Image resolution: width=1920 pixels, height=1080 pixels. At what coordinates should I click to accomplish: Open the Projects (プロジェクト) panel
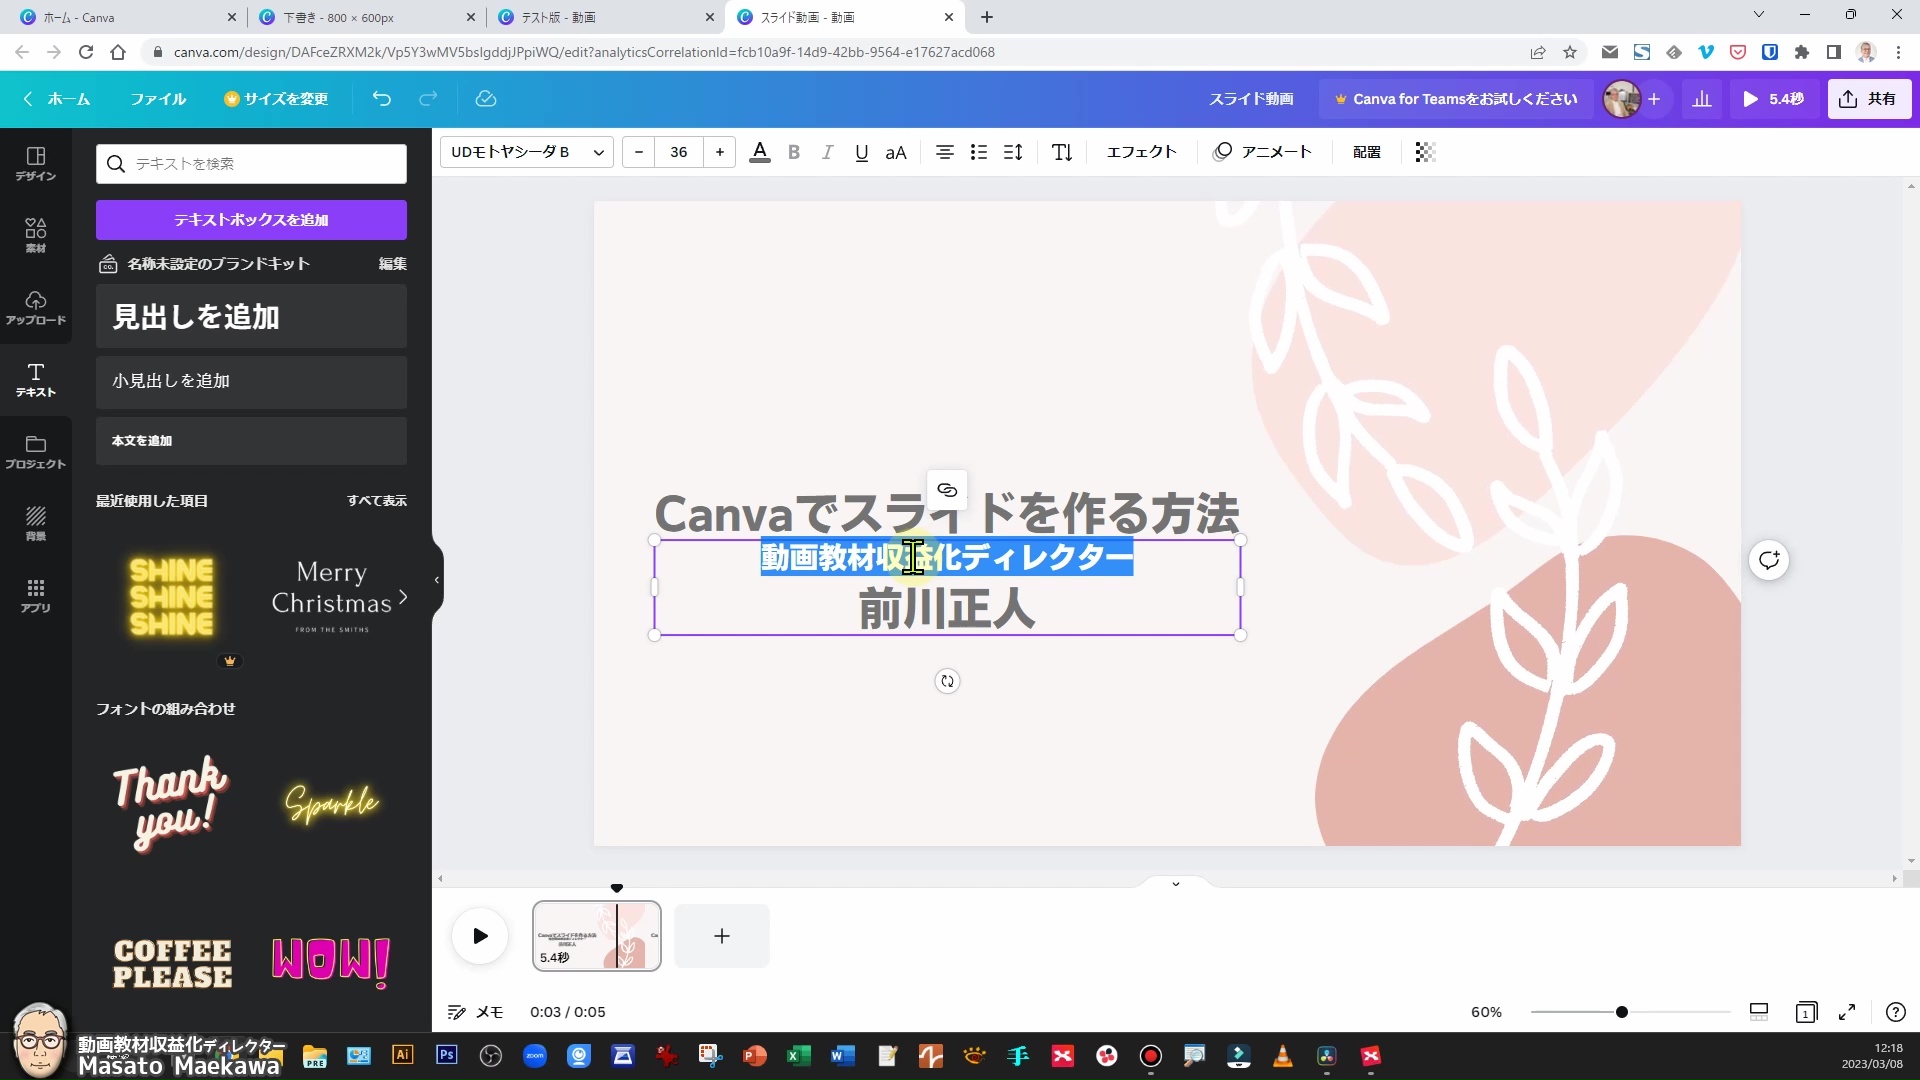[35, 451]
